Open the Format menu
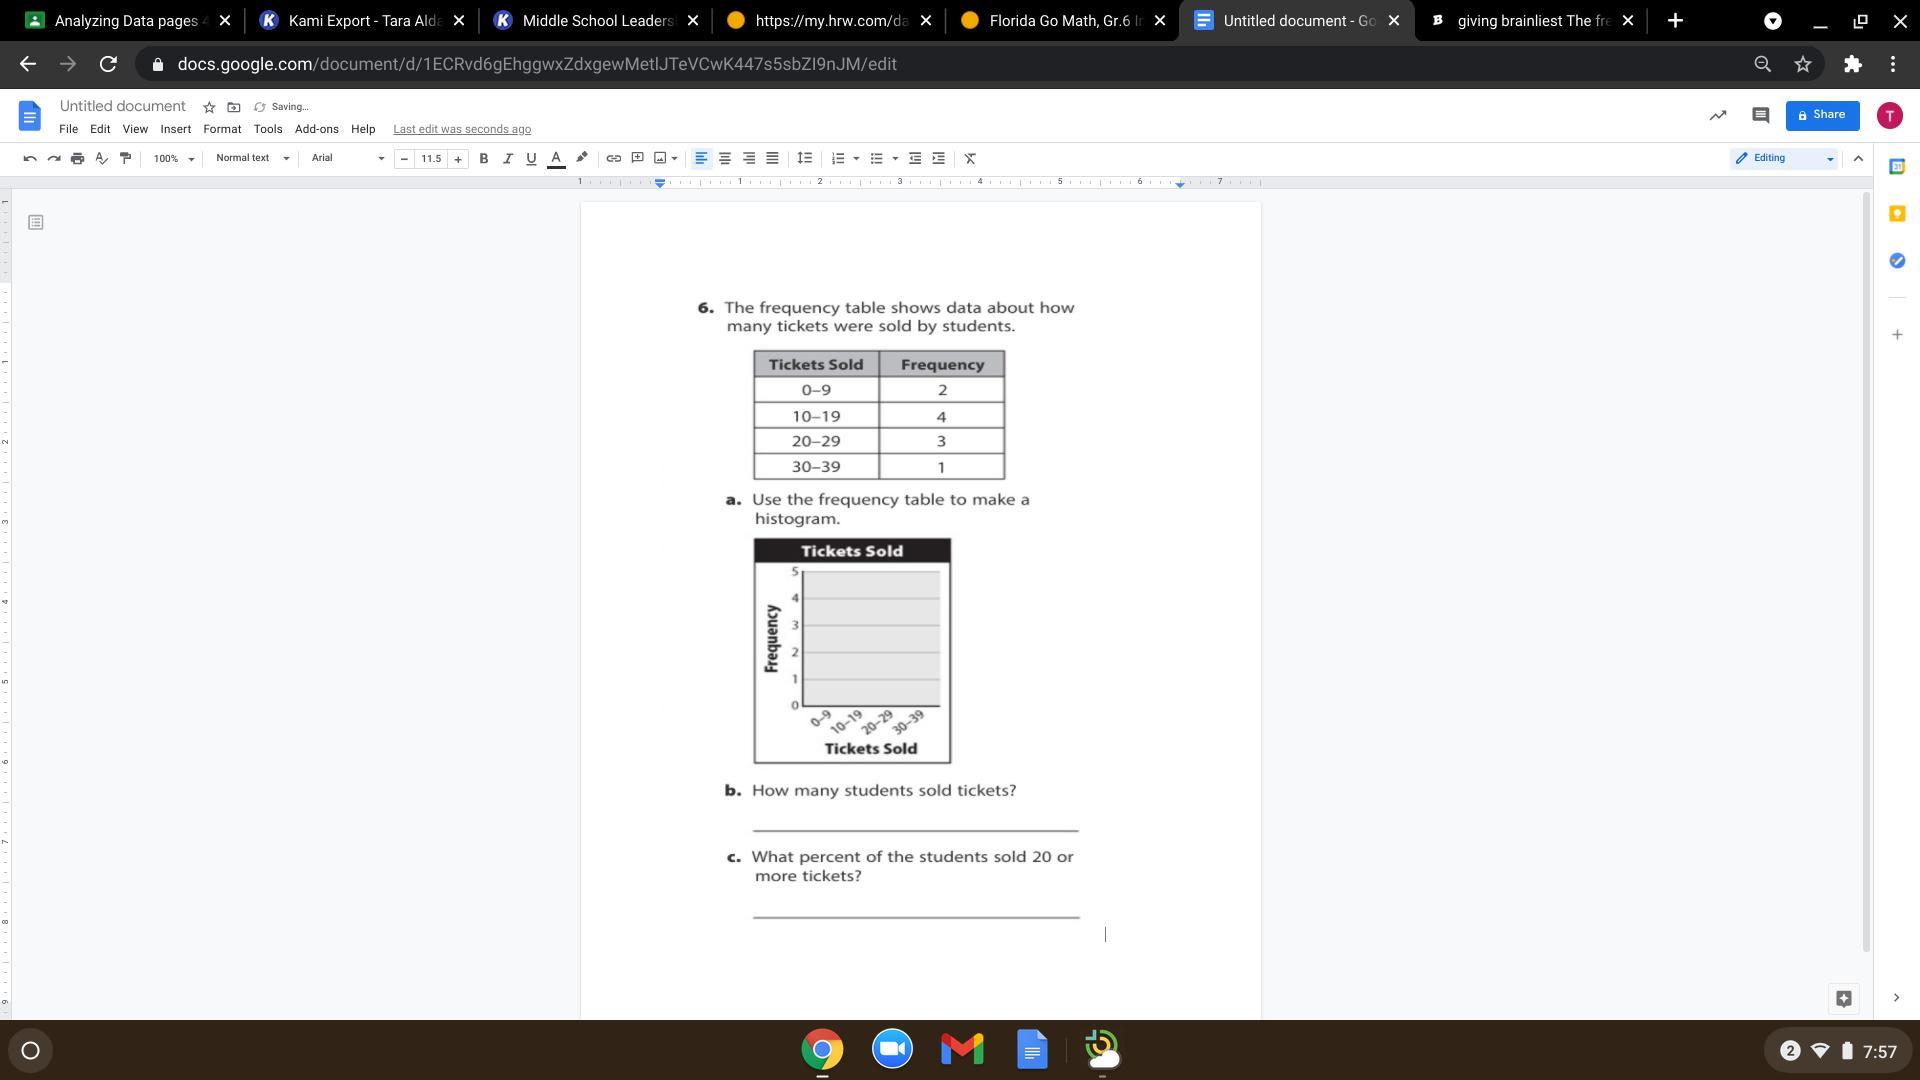 (x=222, y=129)
